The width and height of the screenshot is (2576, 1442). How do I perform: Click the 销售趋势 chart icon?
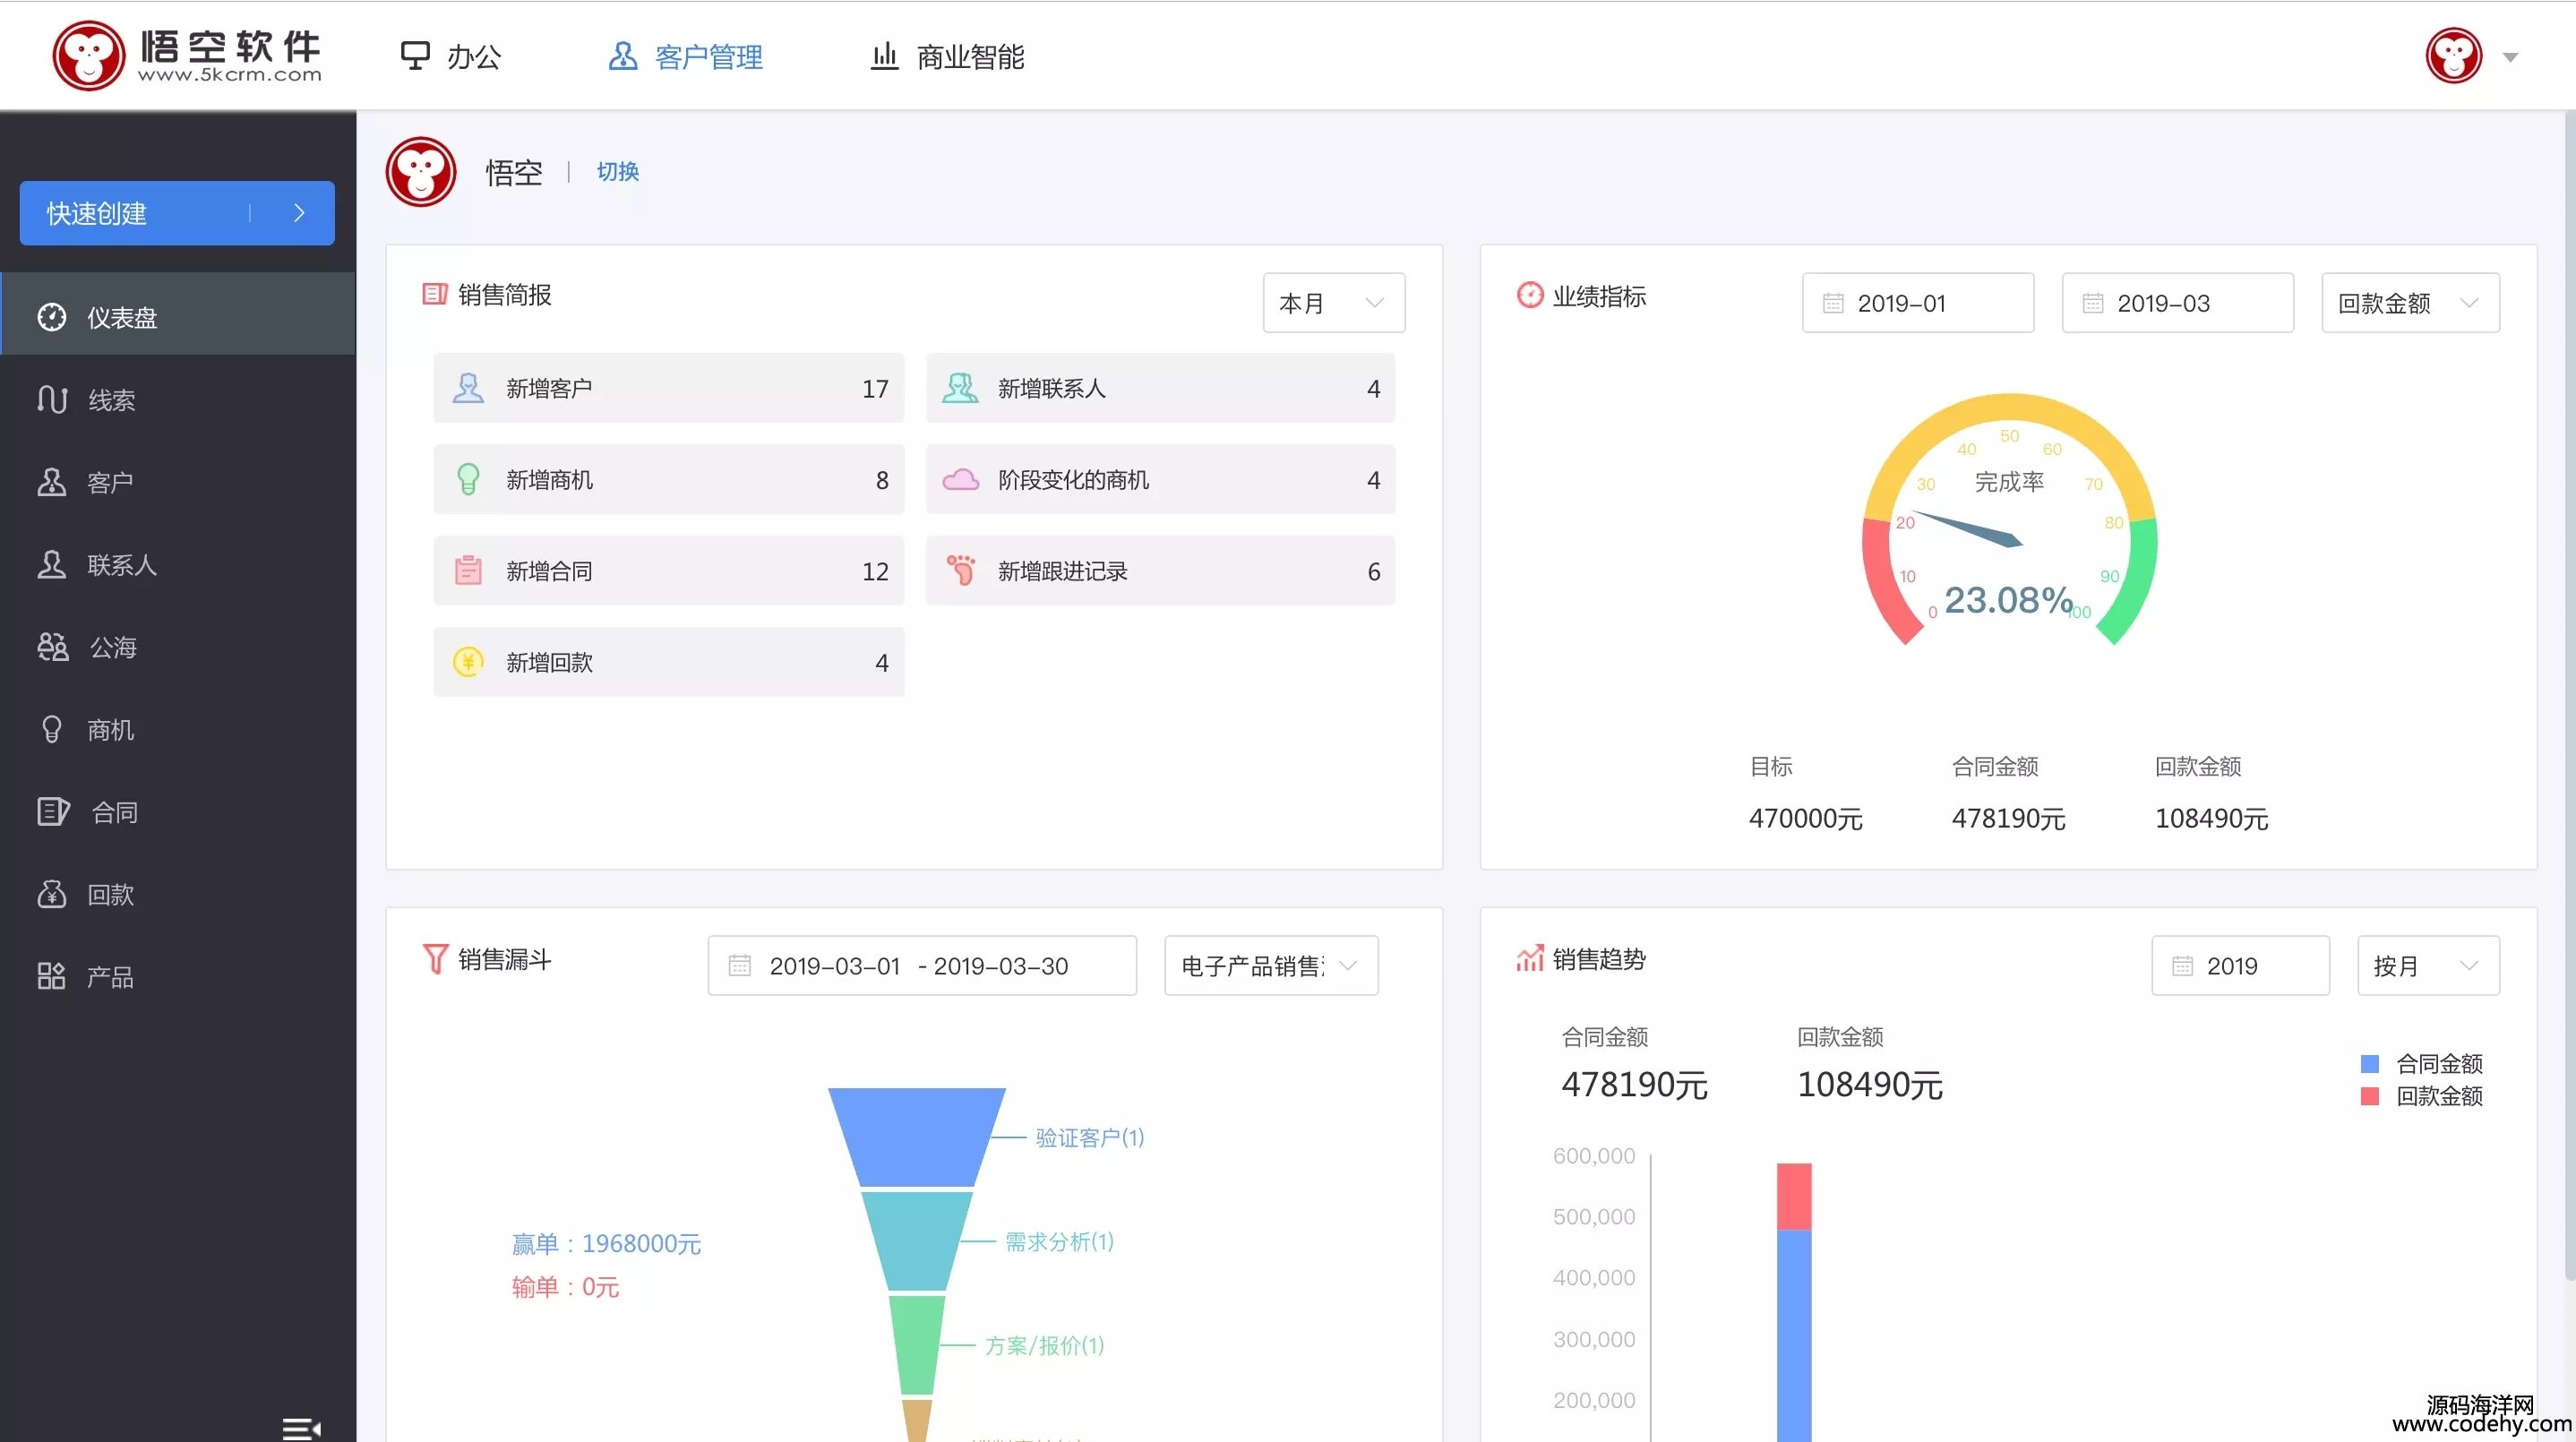tap(1530, 959)
